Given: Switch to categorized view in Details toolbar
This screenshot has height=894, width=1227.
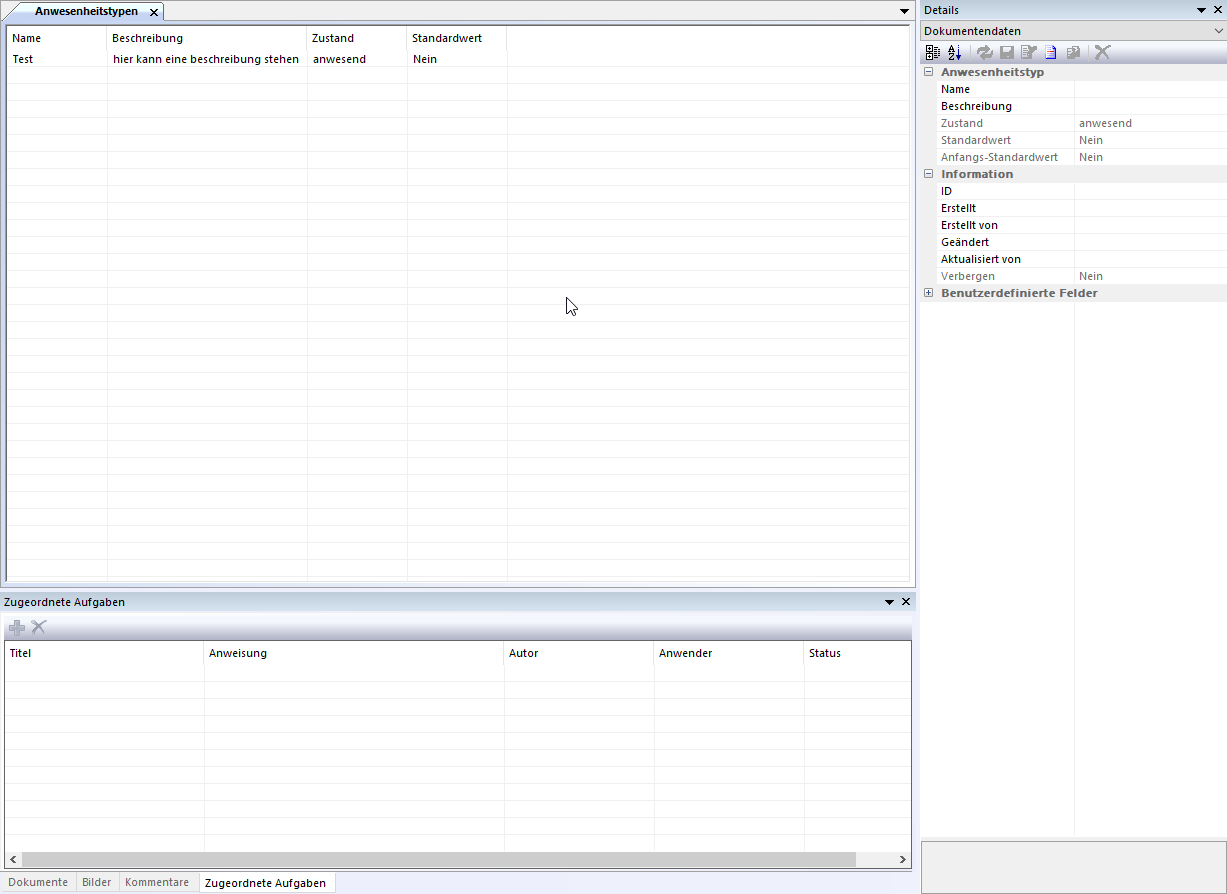Looking at the screenshot, I should tap(933, 52).
